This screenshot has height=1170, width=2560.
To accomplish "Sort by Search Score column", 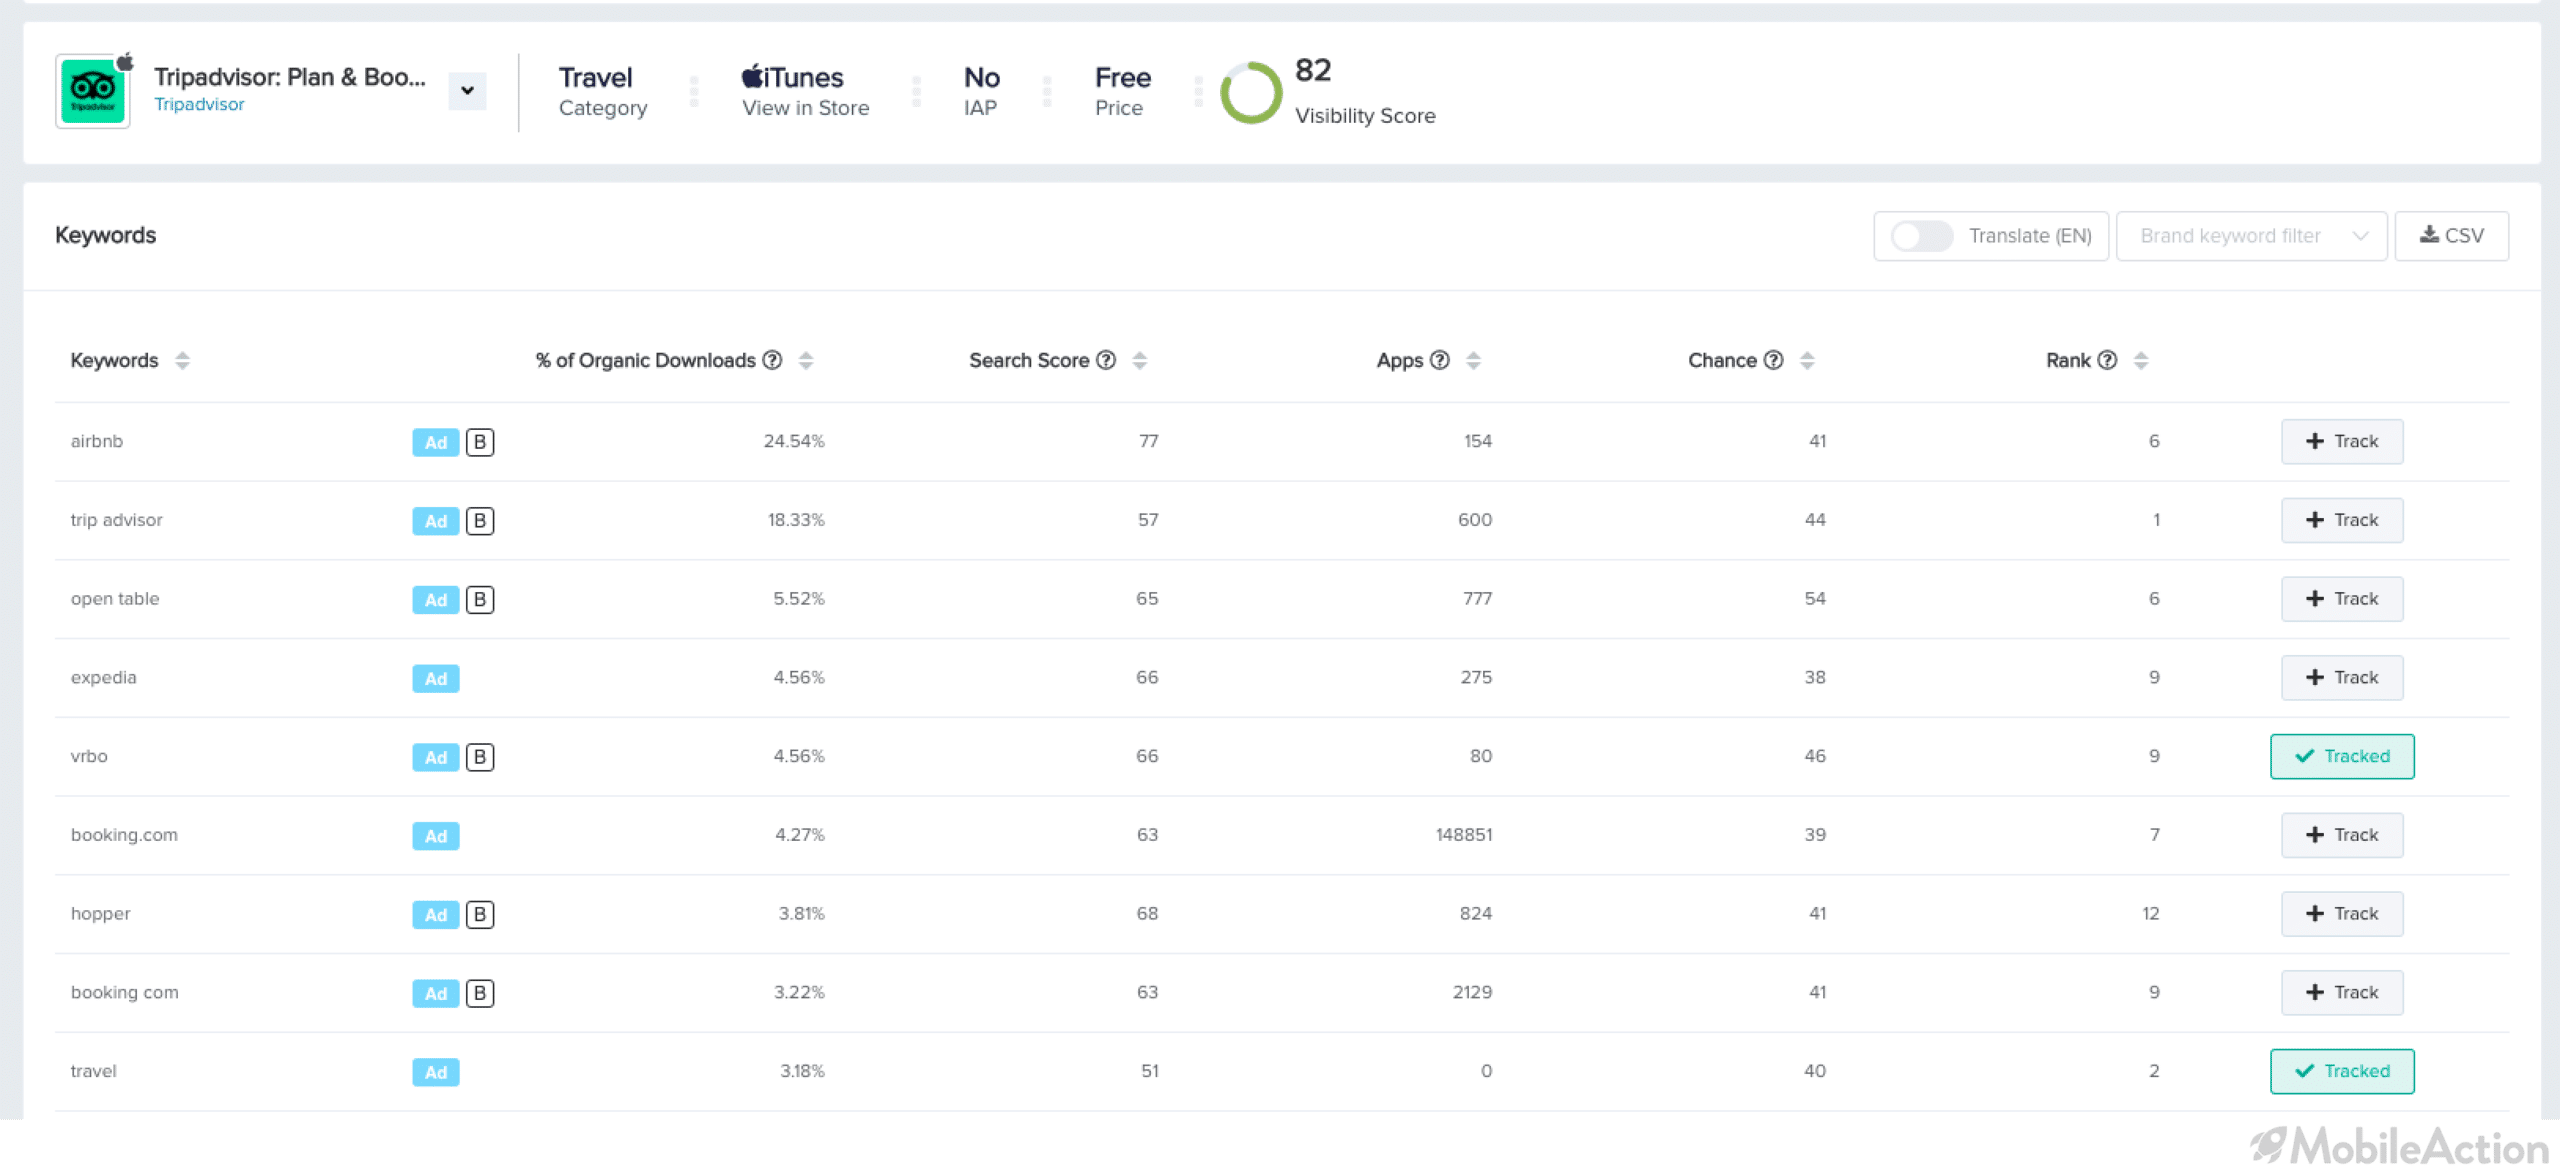I will click(x=1140, y=360).
